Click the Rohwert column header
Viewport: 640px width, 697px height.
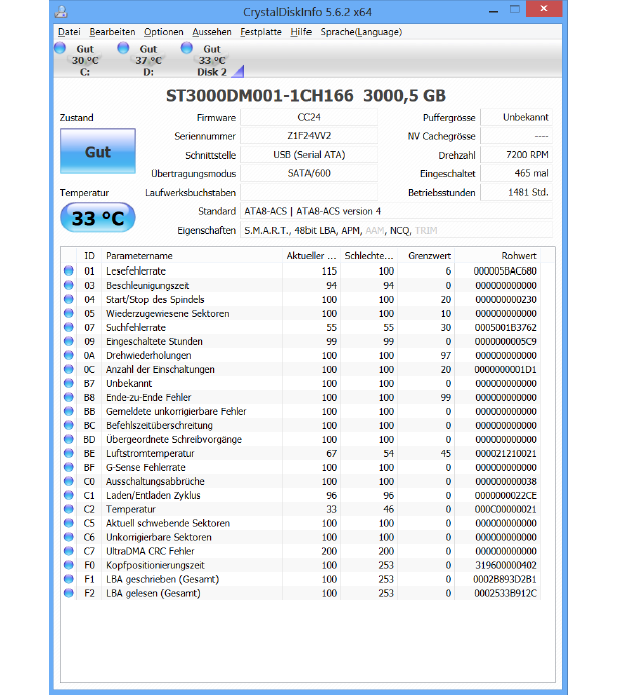pyautogui.click(x=498, y=256)
